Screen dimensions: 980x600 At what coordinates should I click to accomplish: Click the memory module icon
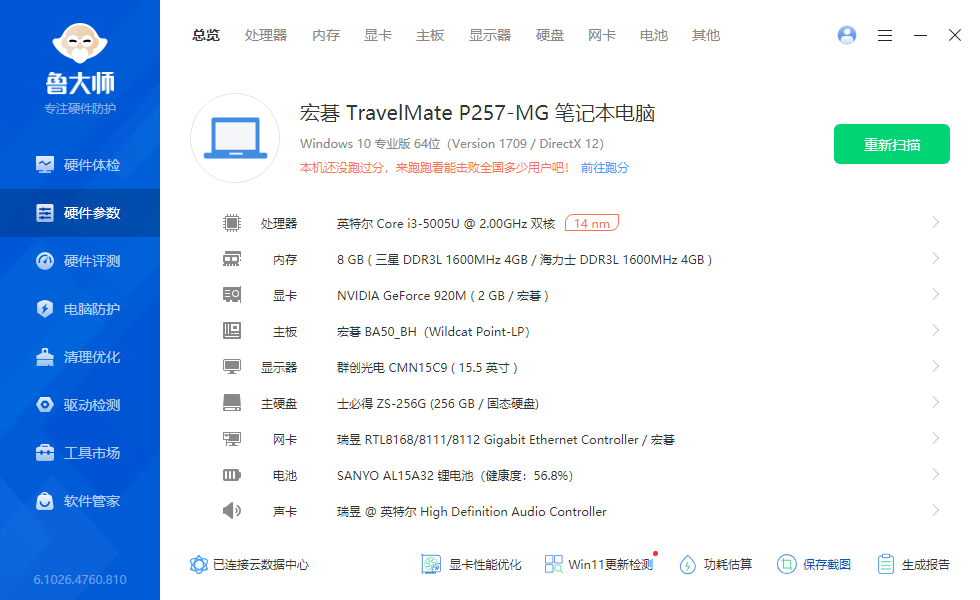(x=232, y=259)
